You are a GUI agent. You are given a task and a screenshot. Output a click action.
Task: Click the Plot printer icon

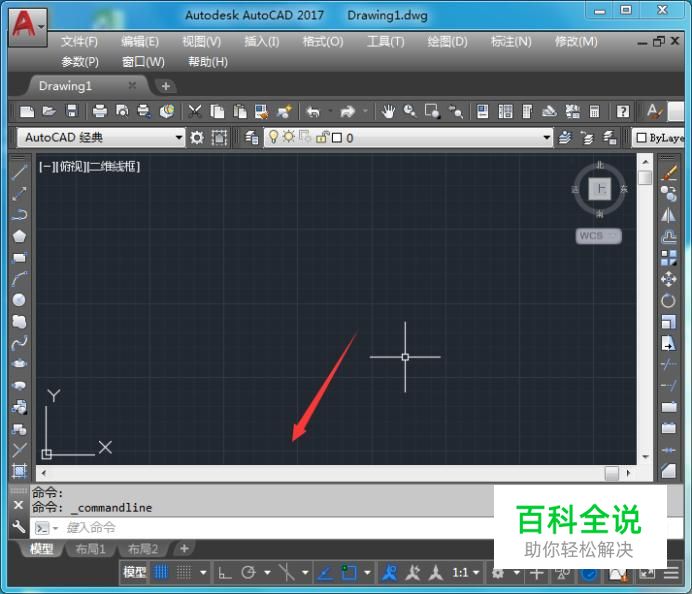[100, 111]
